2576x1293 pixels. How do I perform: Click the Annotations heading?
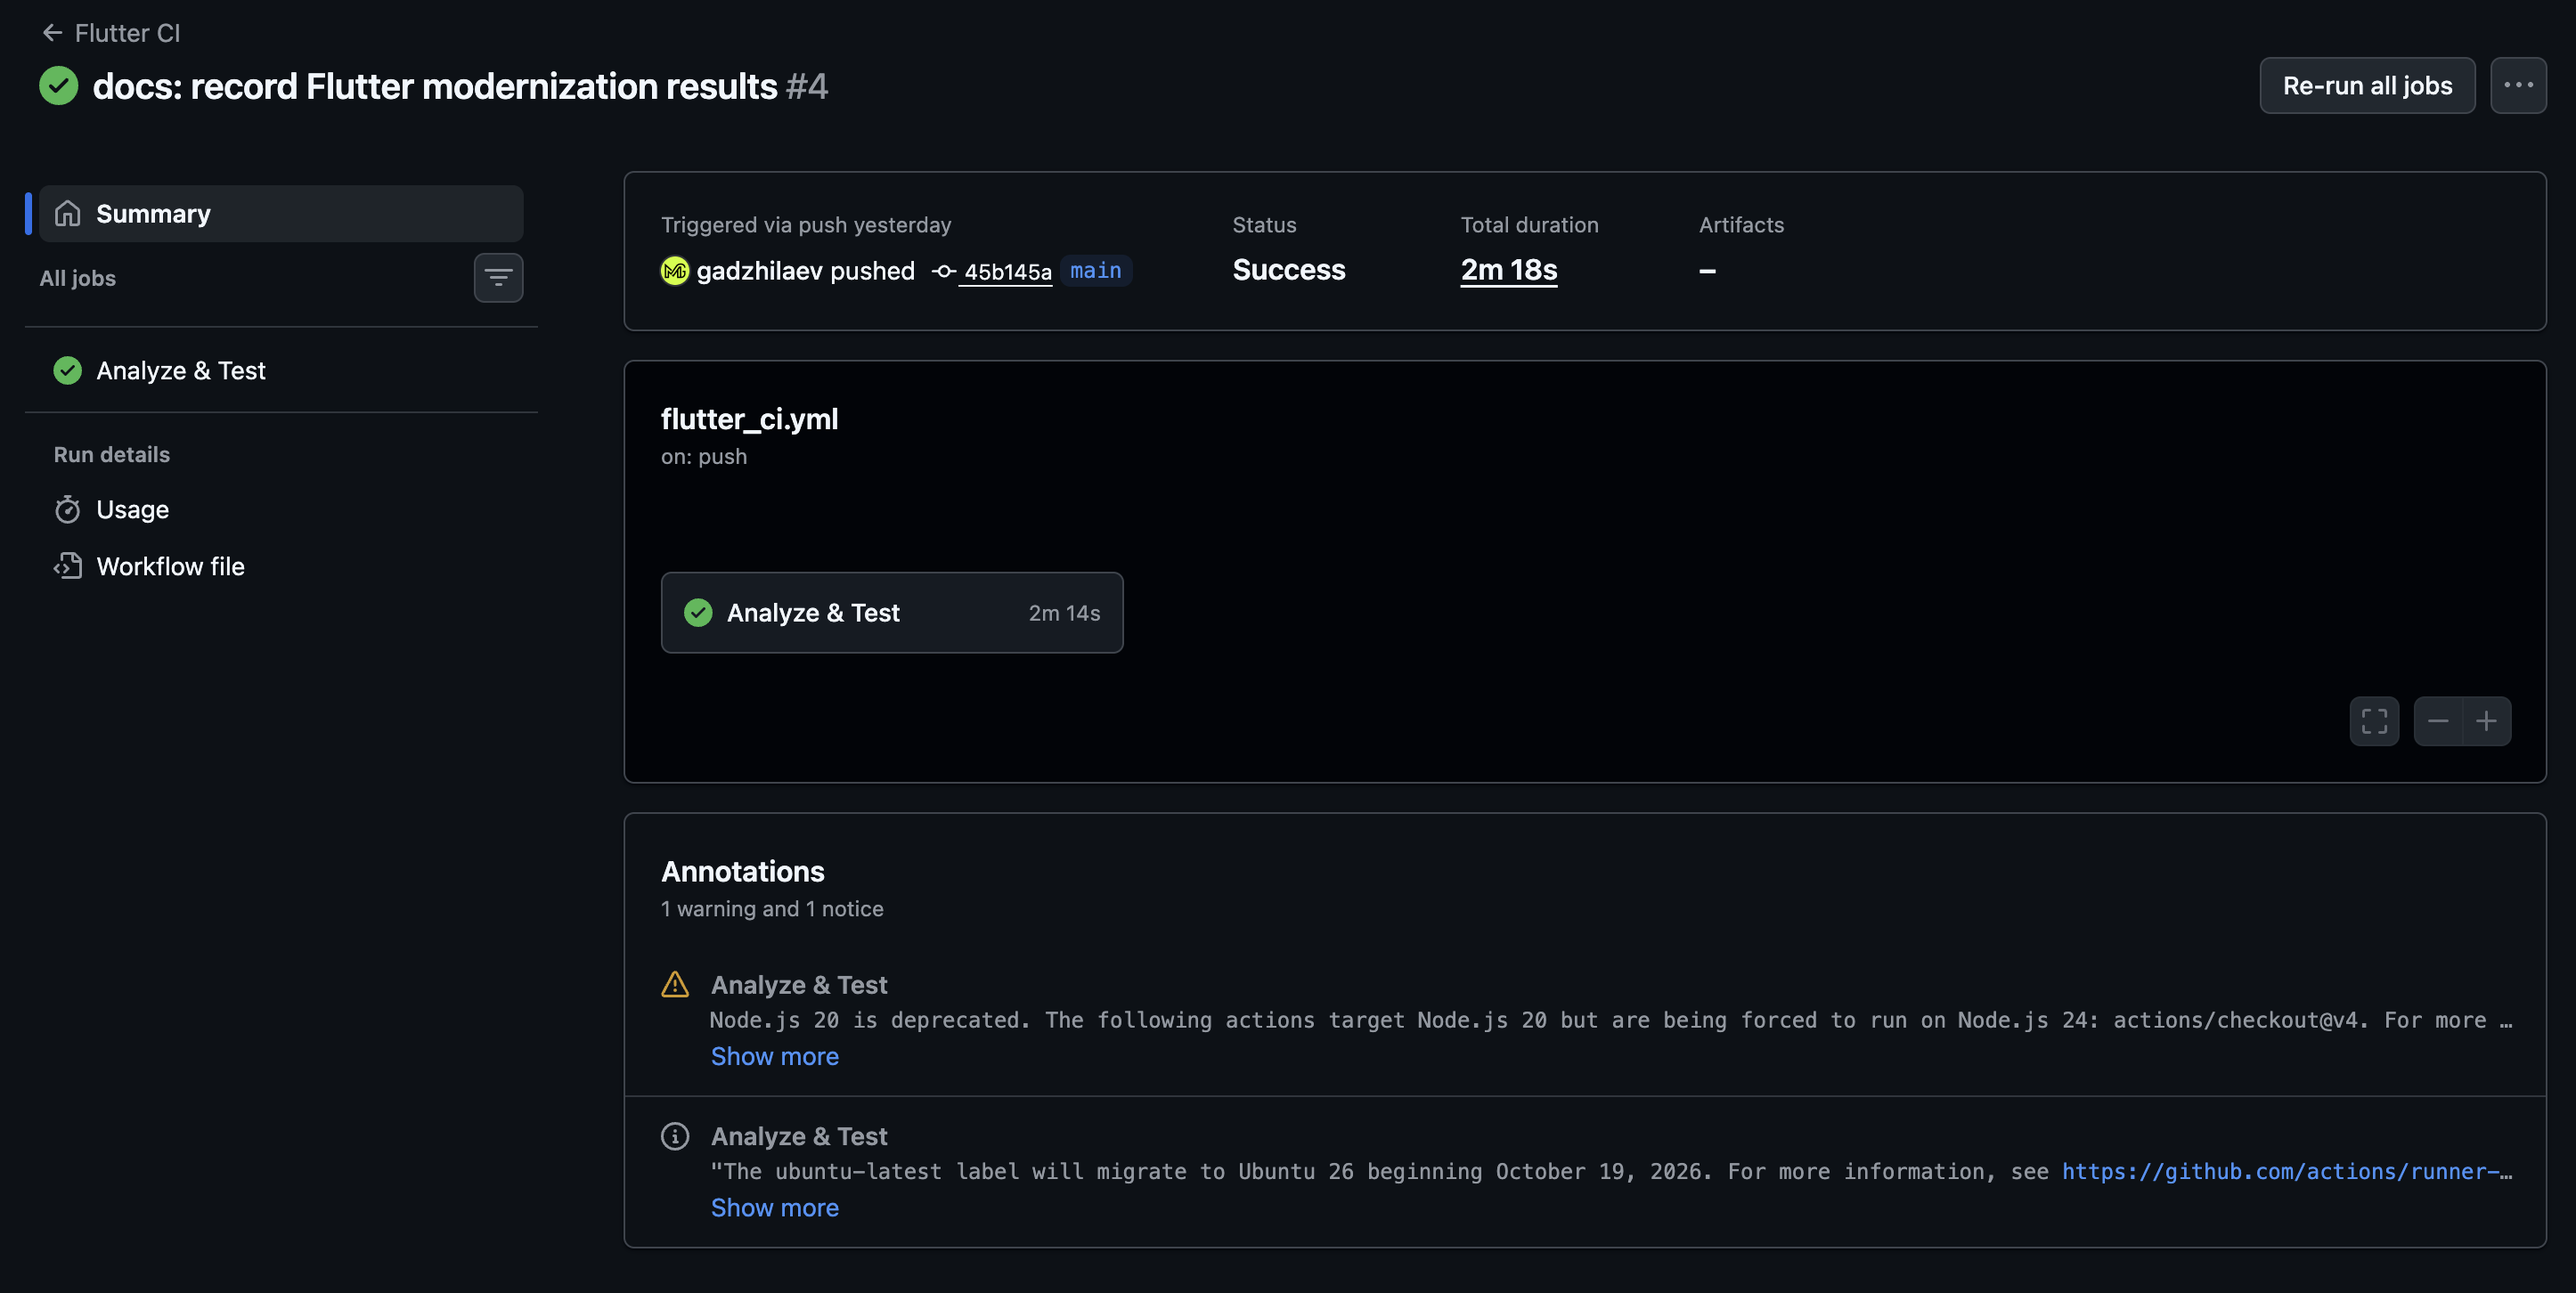(743, 872)
